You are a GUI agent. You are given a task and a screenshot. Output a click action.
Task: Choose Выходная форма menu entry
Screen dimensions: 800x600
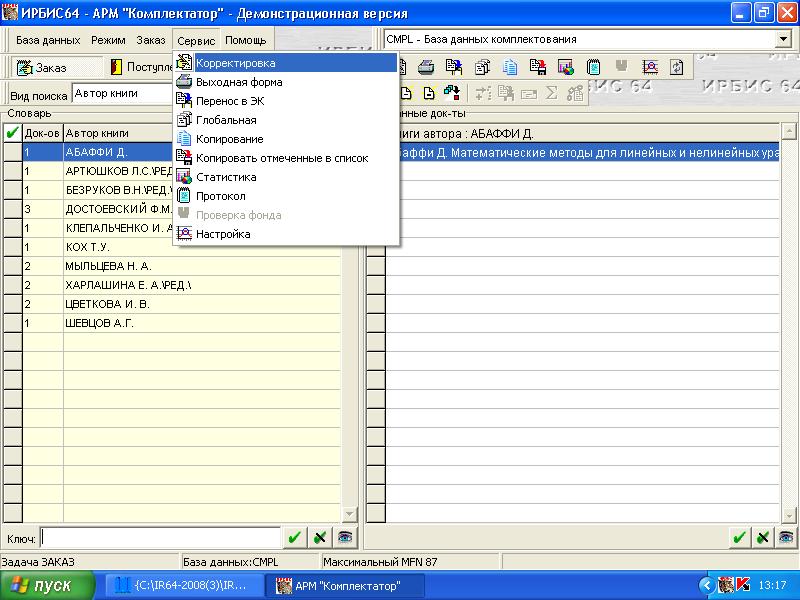(x=286, y=82)
